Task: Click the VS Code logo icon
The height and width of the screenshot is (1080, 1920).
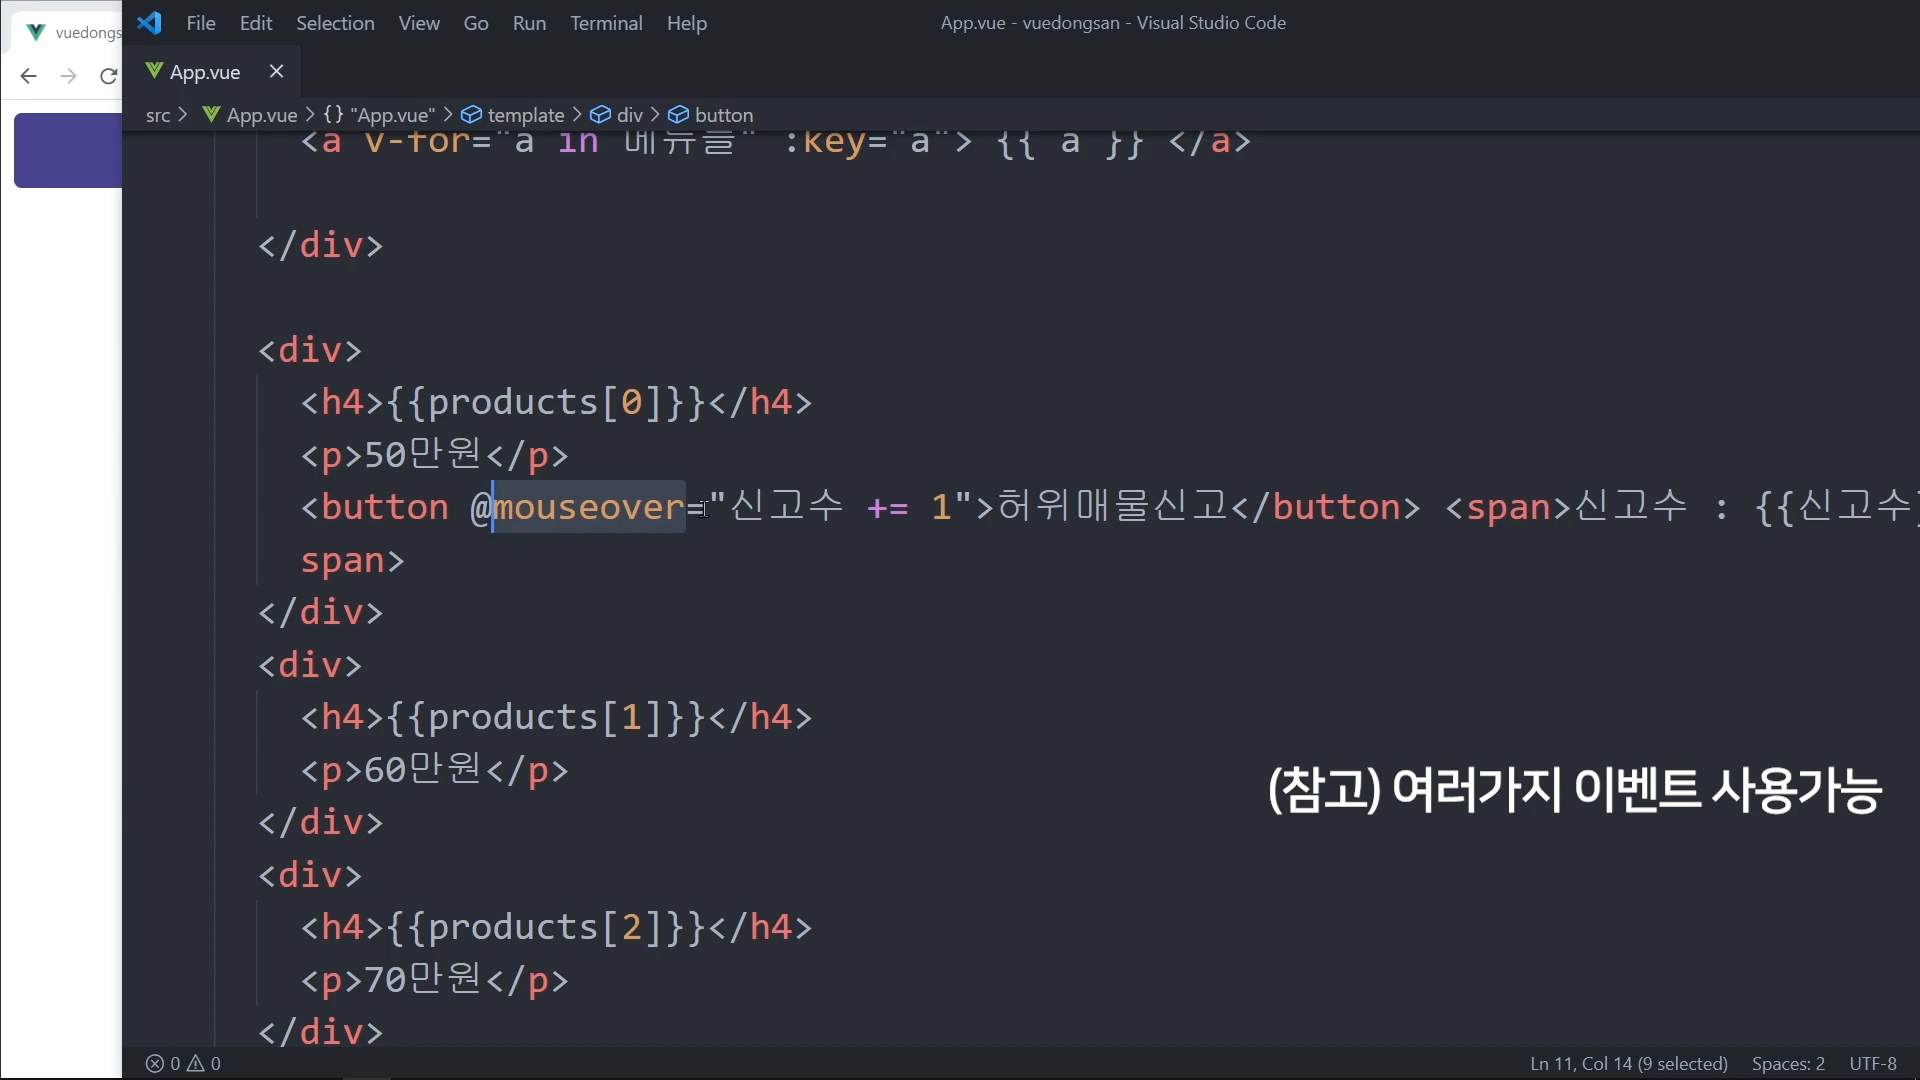Action: [149, 23]
